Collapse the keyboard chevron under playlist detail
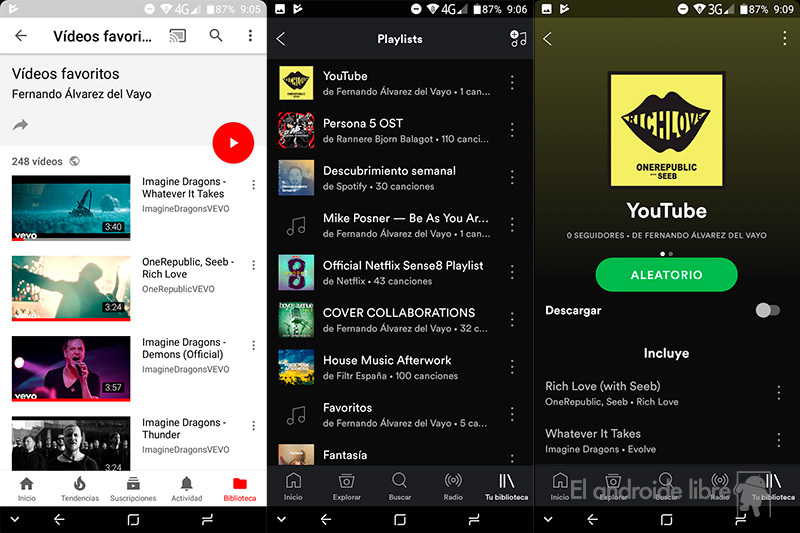Image resolution: width=800 pixels, height=533 pixels. click(548, 520)
